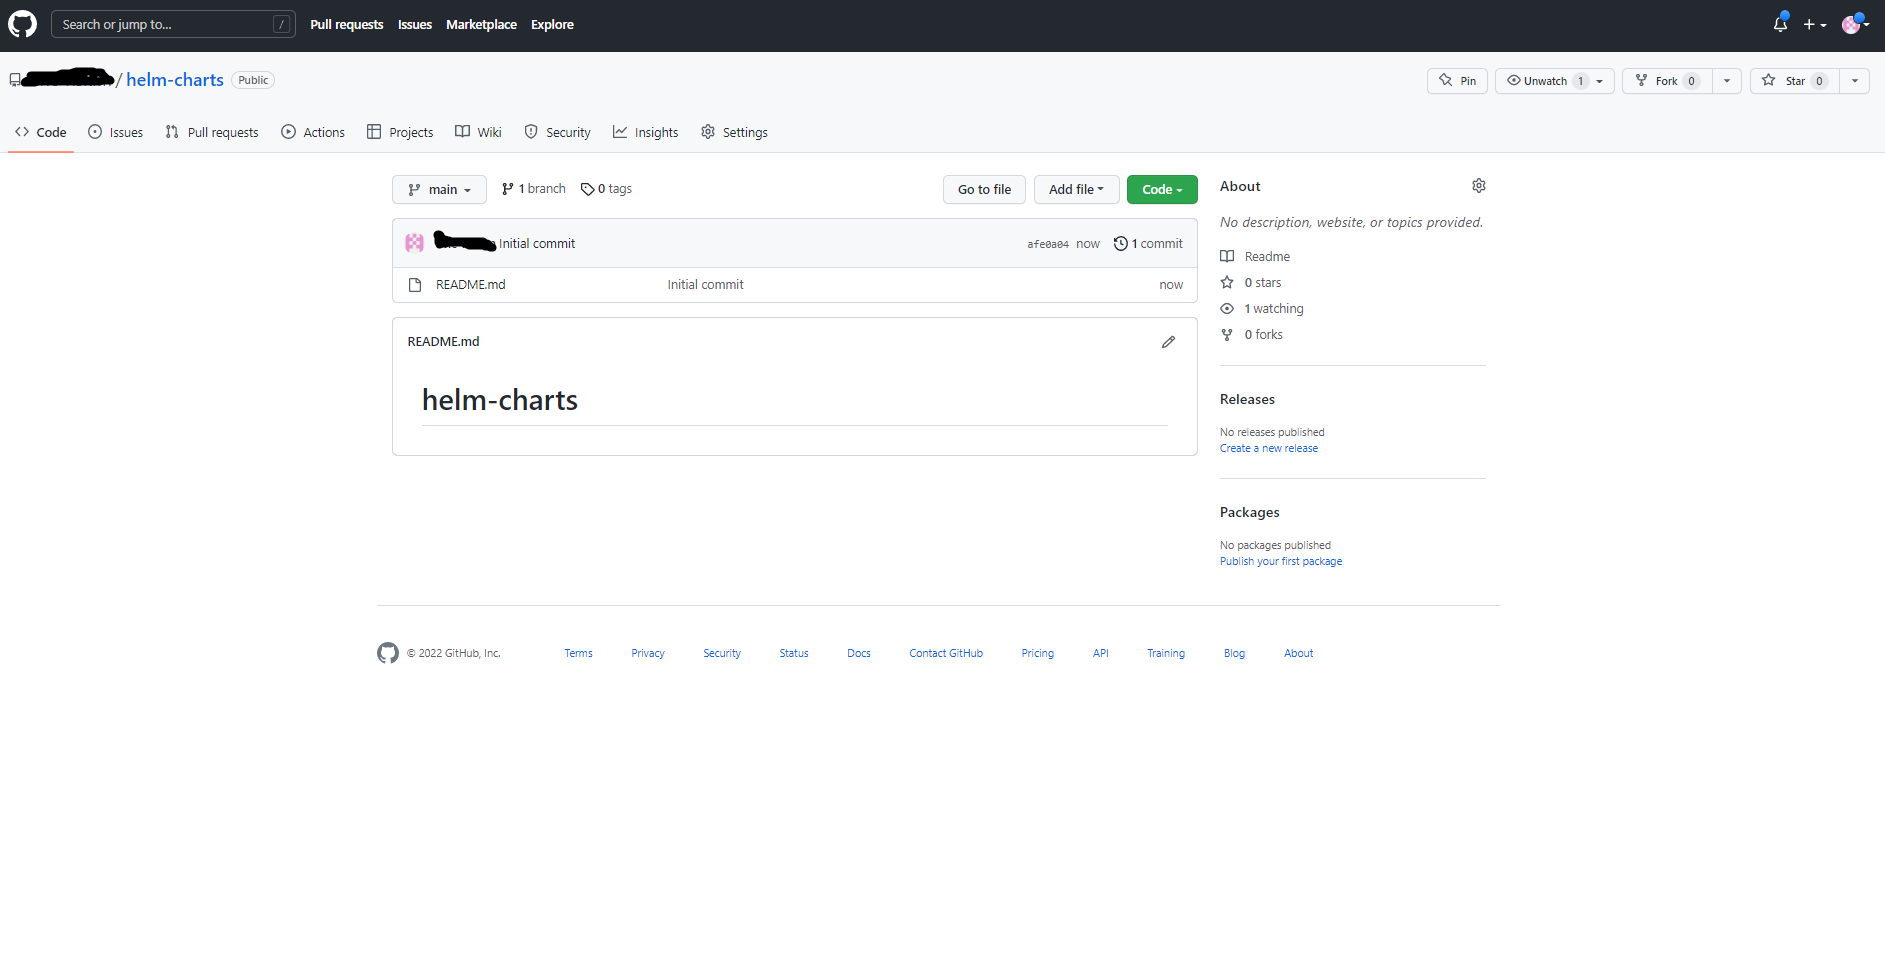Viewport: 1885px width, 960px height.
Task: Open the Issues tab
Action: coord(116,132)
